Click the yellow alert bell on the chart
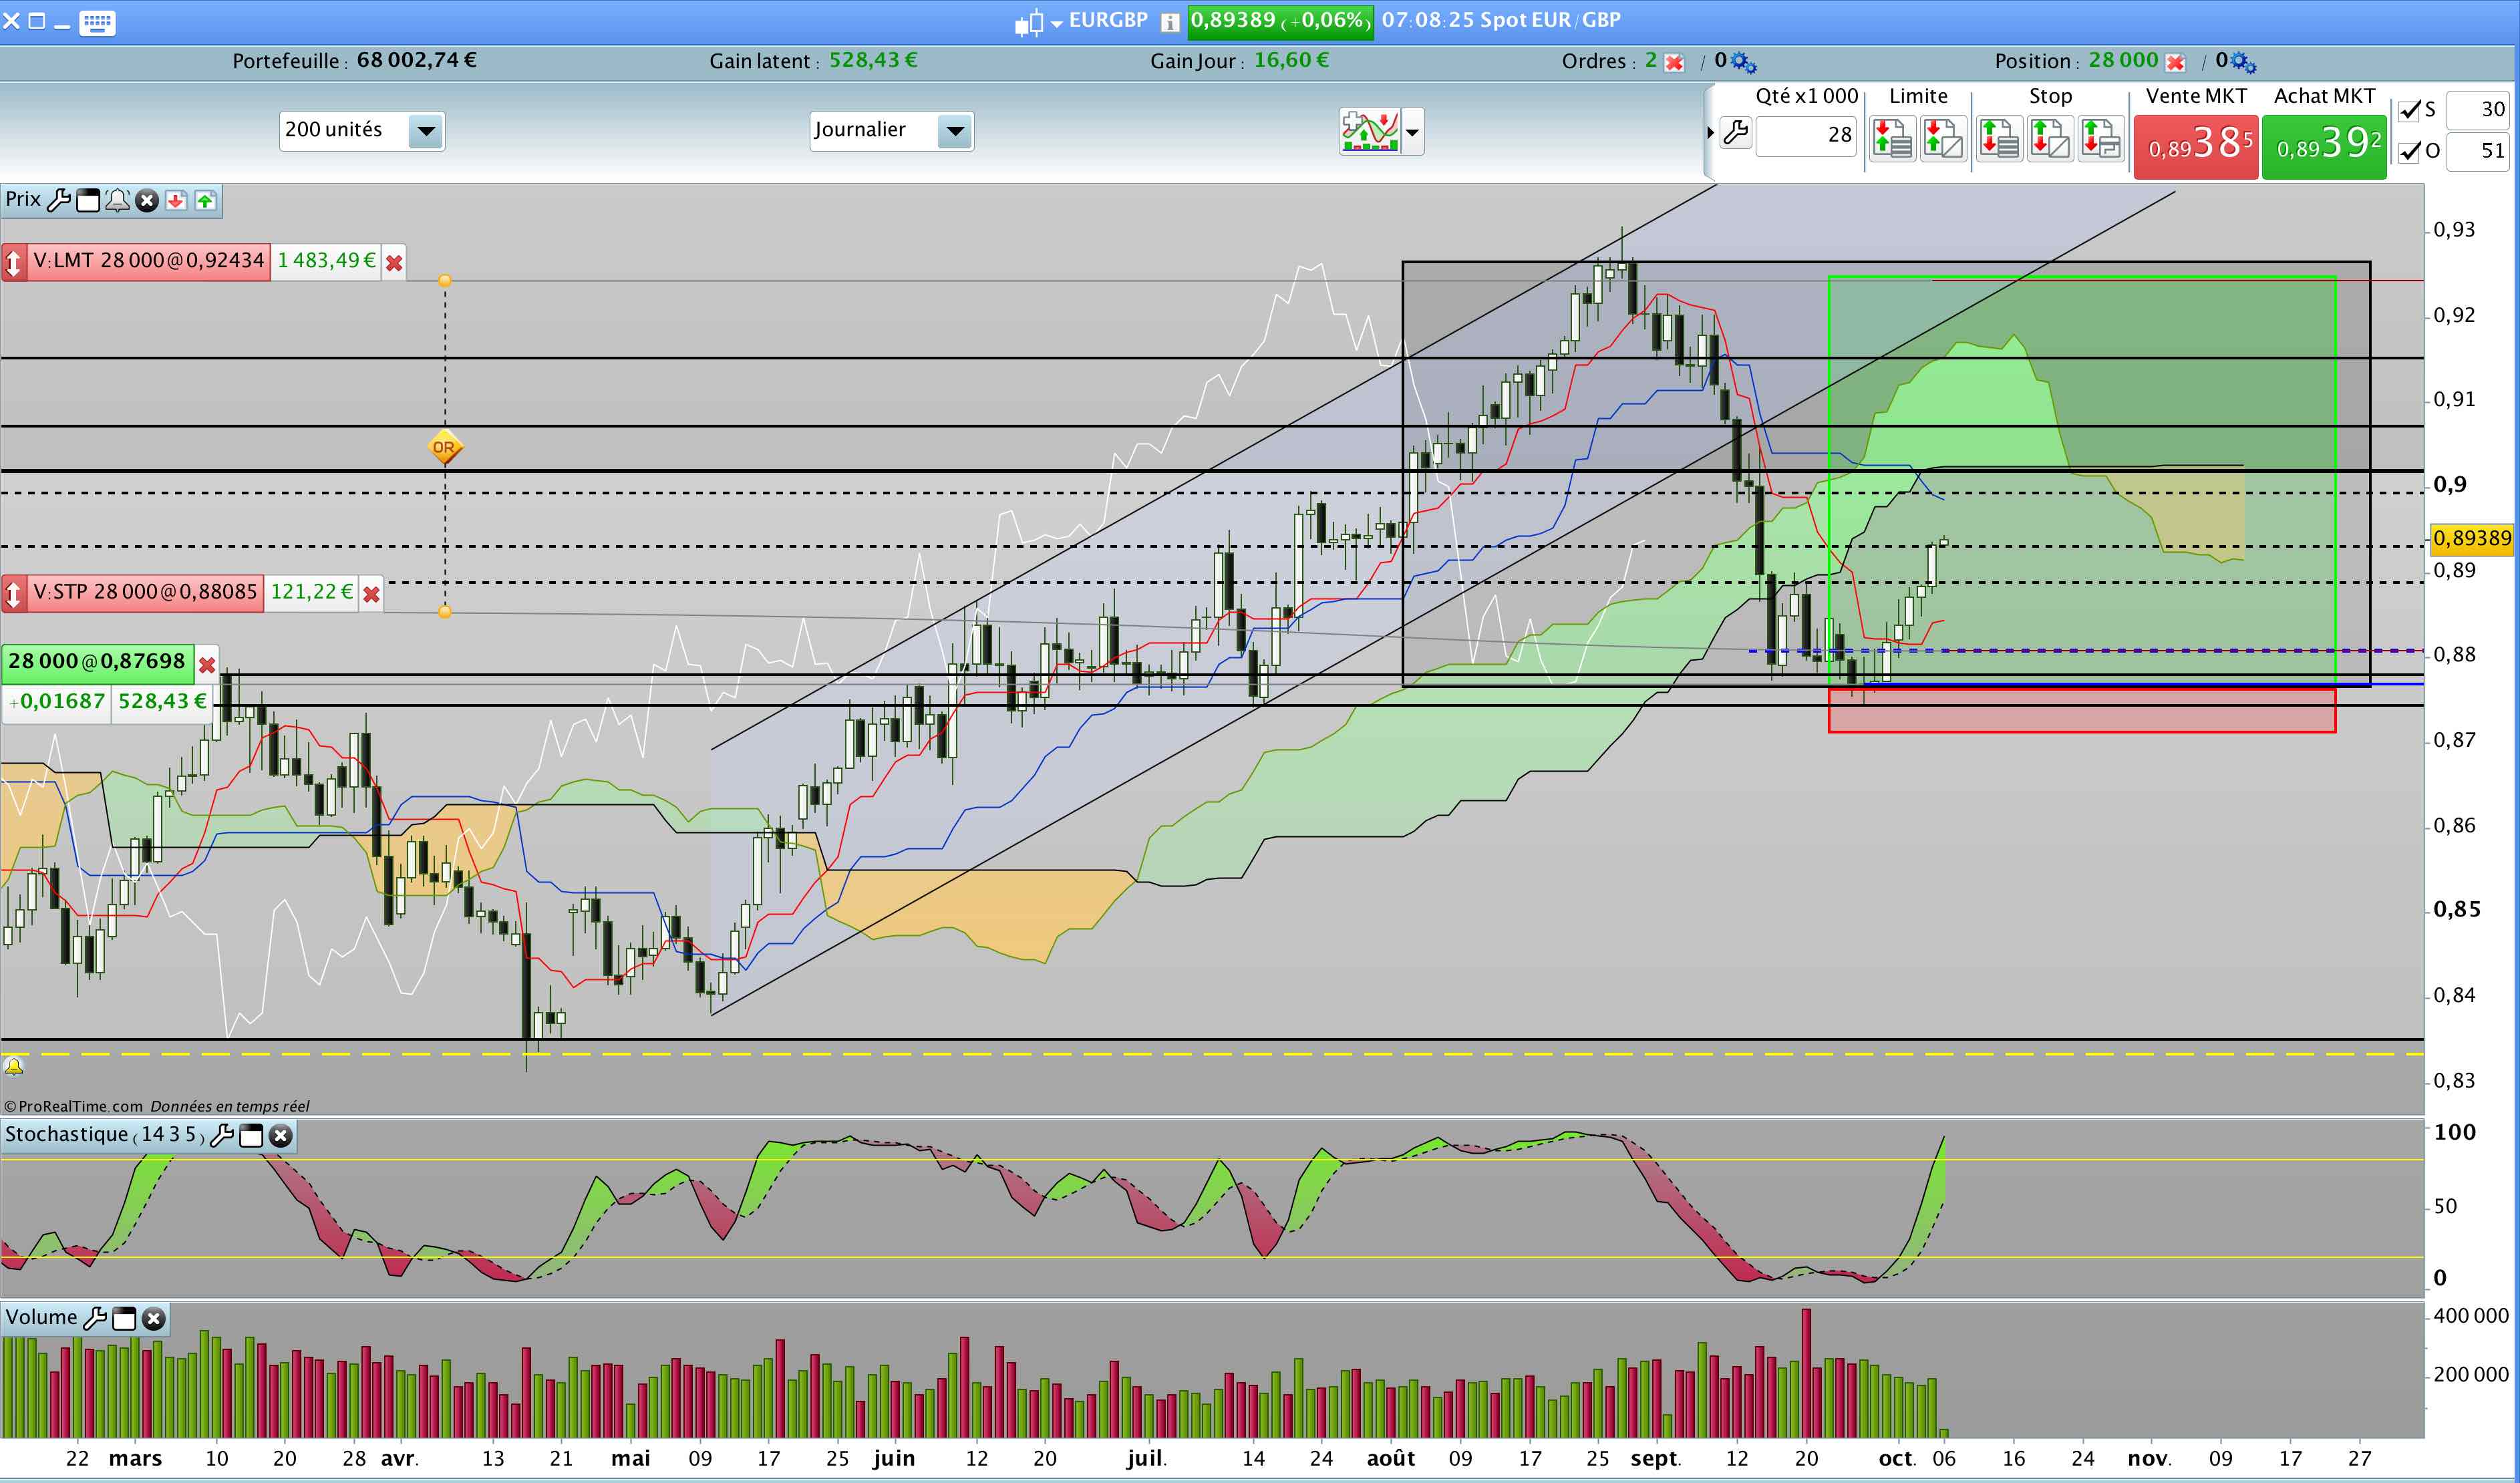2520x1483 pixels. tap(14, 1067)
